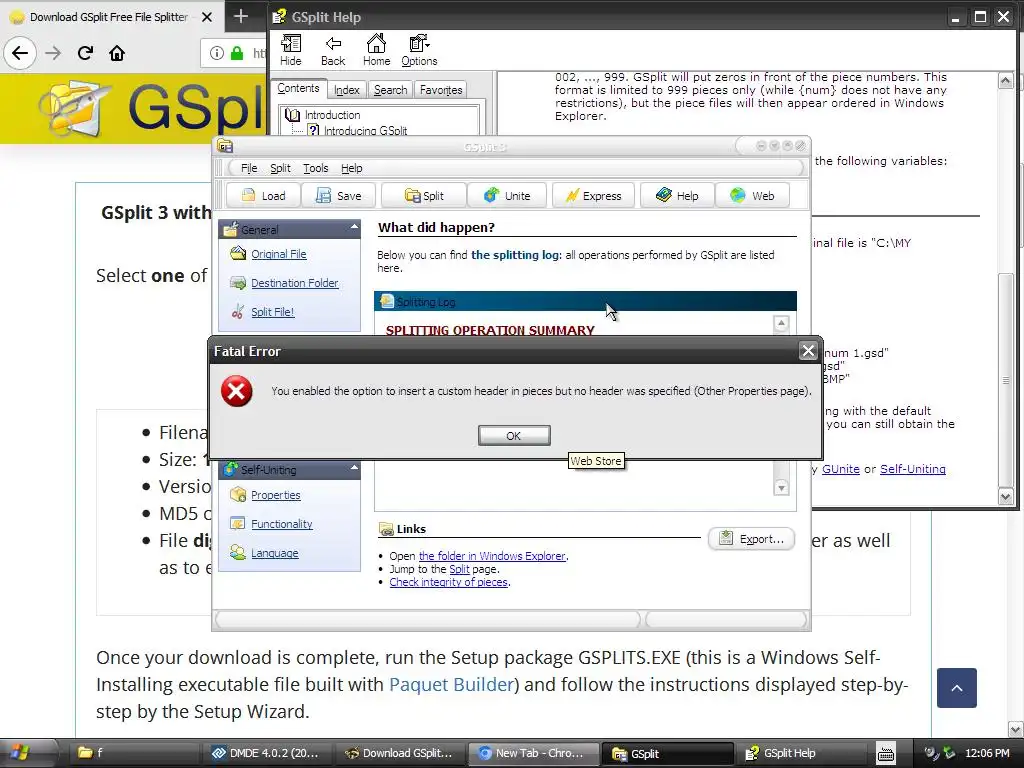The image size is (1024, 768).
Task: Switch to the Contents tab in Help
Action: 298,88
